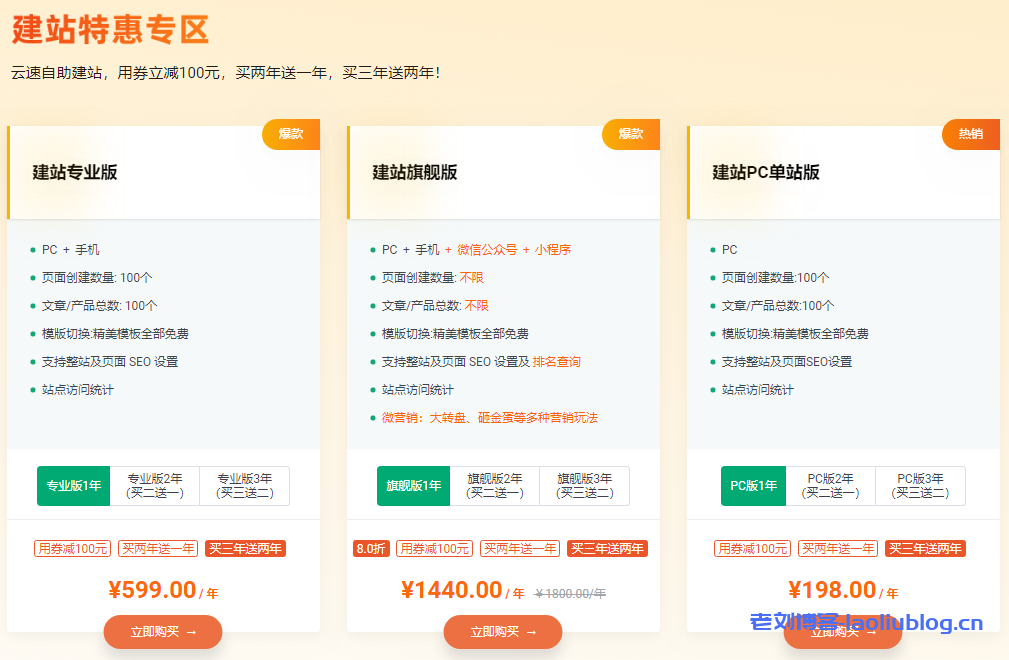This screenshot has width=1009, height=660.
Task: Switch to 专业版2年 (买二送一) option
Action: (x=155, y=486)
